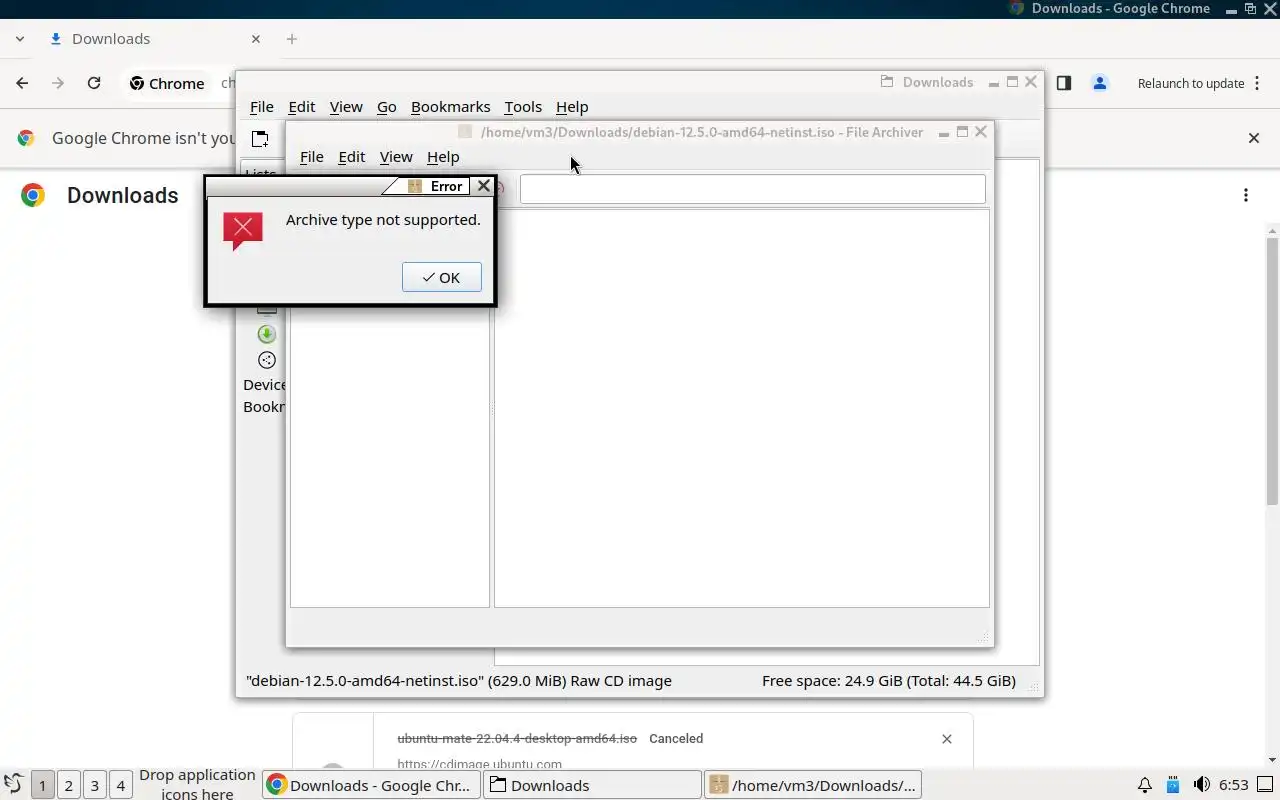This screenshot has height=800, width=1280.
Task: Click the blue tray icon beside the bell
Action: [1173, 785]
